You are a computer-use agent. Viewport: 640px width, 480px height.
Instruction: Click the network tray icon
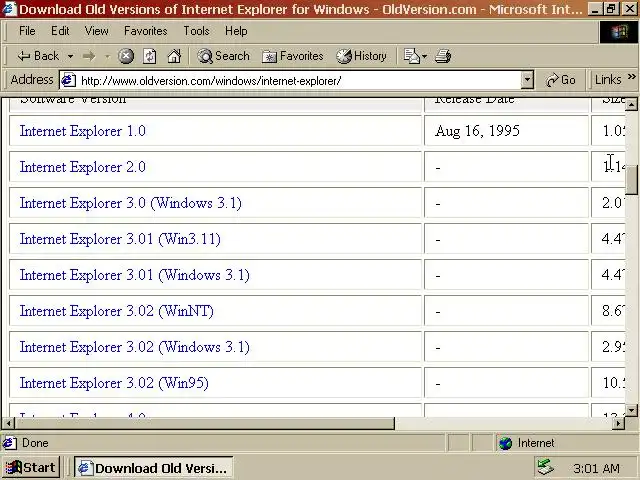(x=545, y=467)
